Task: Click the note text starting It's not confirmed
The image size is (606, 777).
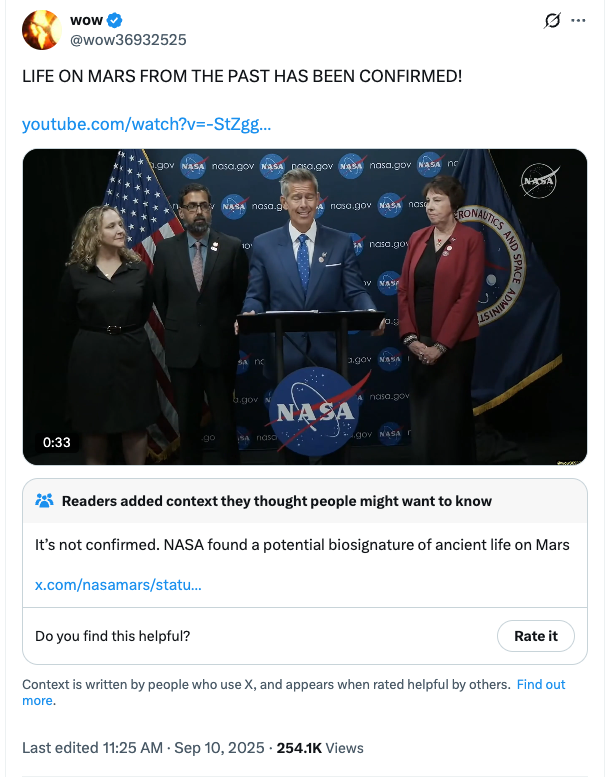Action: [x=302, y=545]
